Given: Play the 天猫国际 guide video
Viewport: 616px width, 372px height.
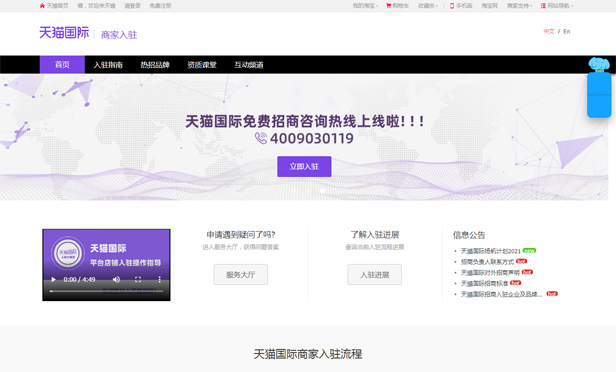Looking at the screenshot, I should (x=53, y=279).
